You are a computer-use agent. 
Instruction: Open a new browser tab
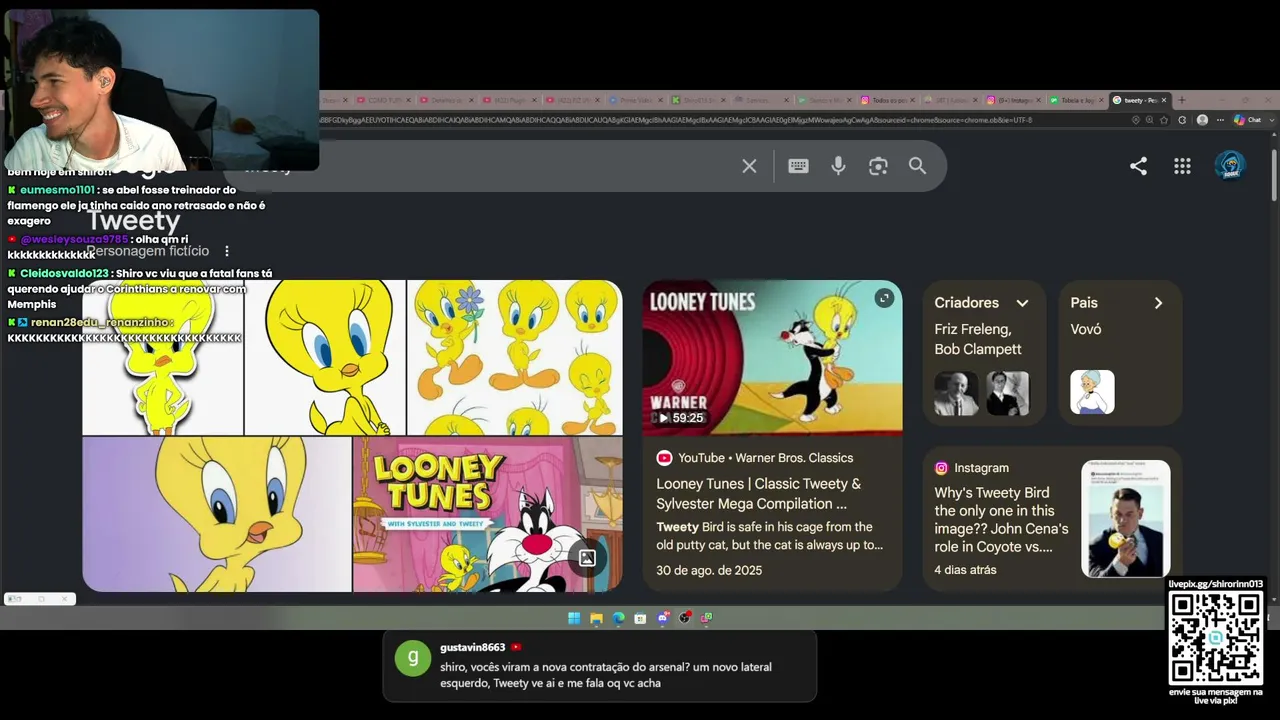coord(1181,100)
